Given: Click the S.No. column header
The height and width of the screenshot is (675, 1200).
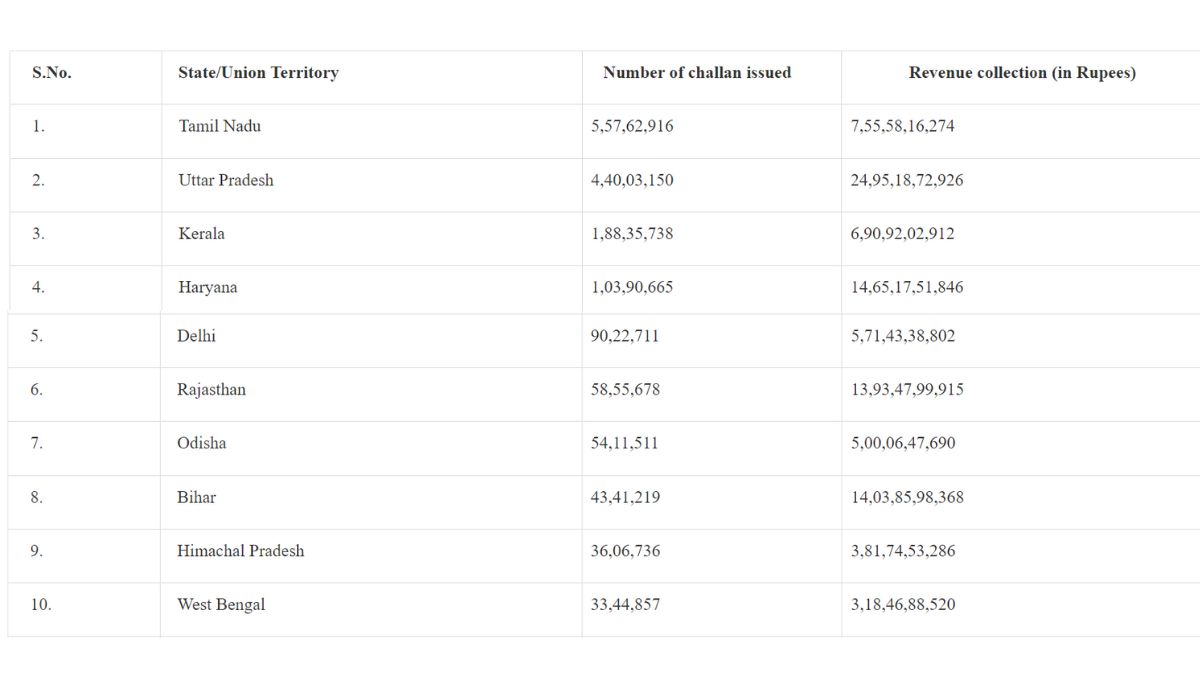Looking at the screenshot, I should pos(52,73).
